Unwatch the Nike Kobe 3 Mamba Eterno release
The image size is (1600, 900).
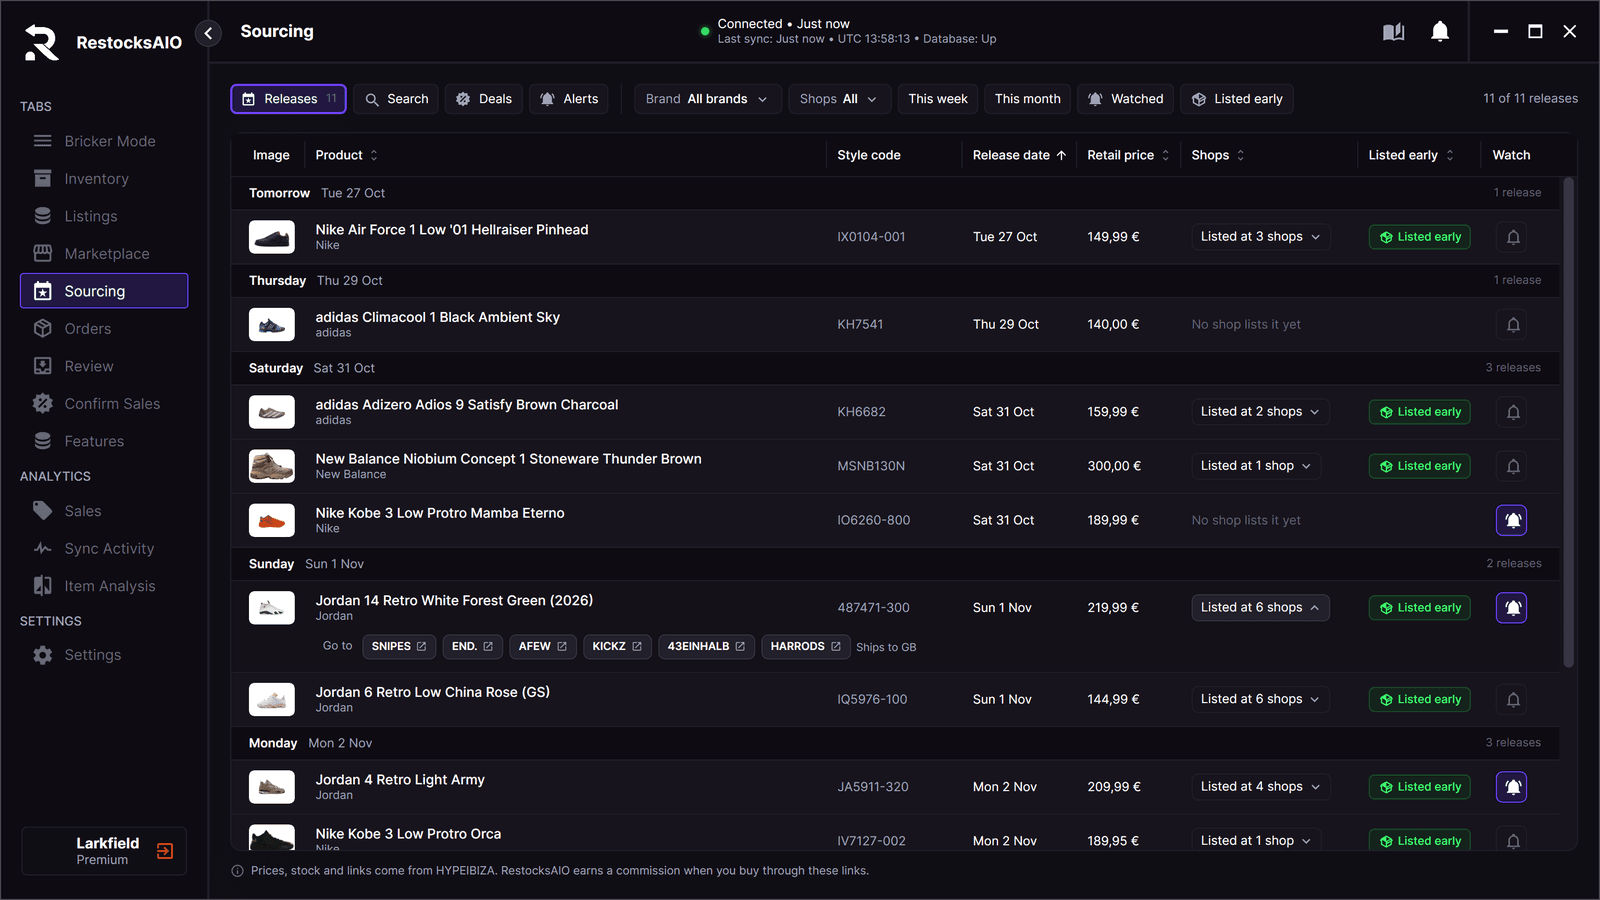(x=1512, y=520)
